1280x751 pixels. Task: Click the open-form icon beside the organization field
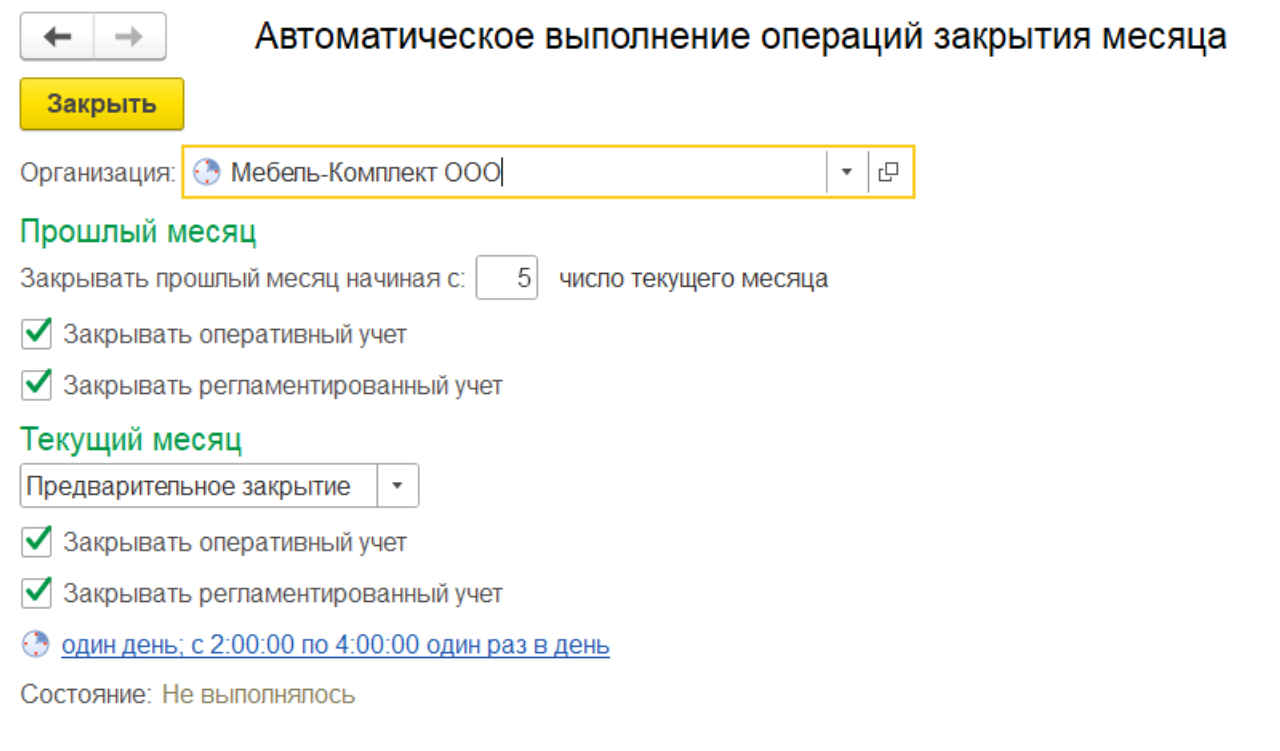887,172
